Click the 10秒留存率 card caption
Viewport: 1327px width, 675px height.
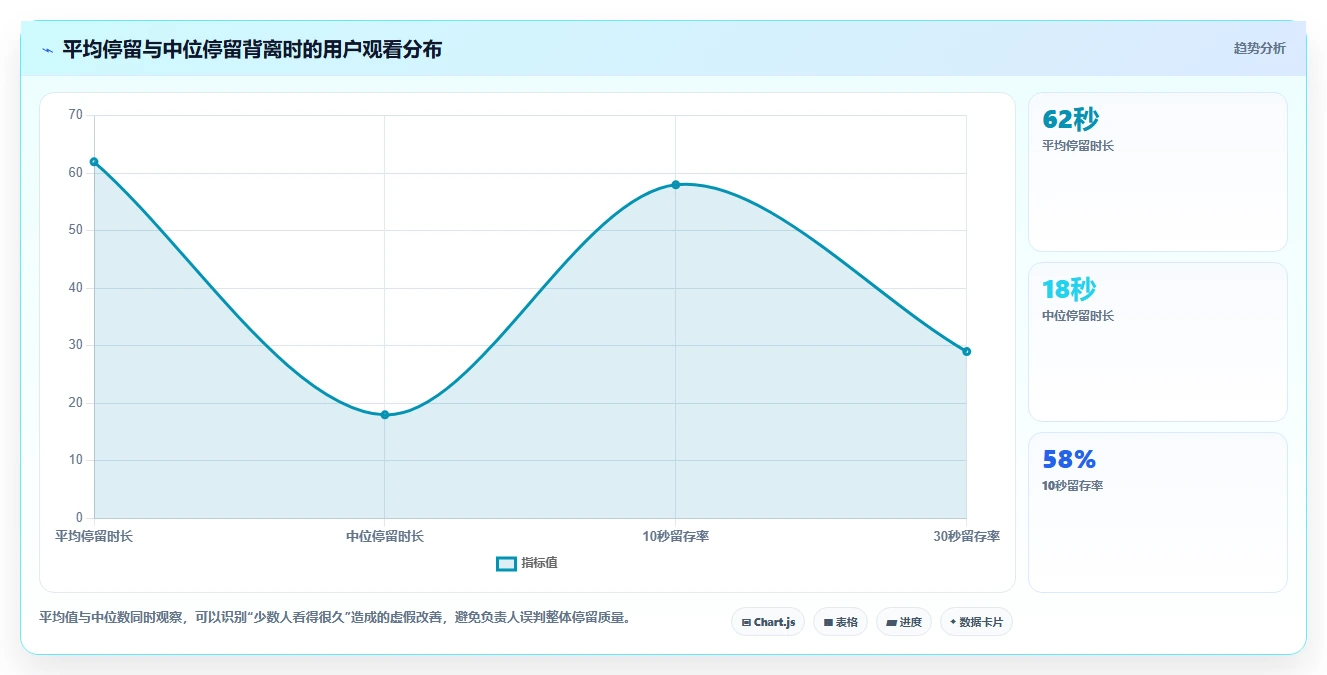click(x=1072, y=486)
